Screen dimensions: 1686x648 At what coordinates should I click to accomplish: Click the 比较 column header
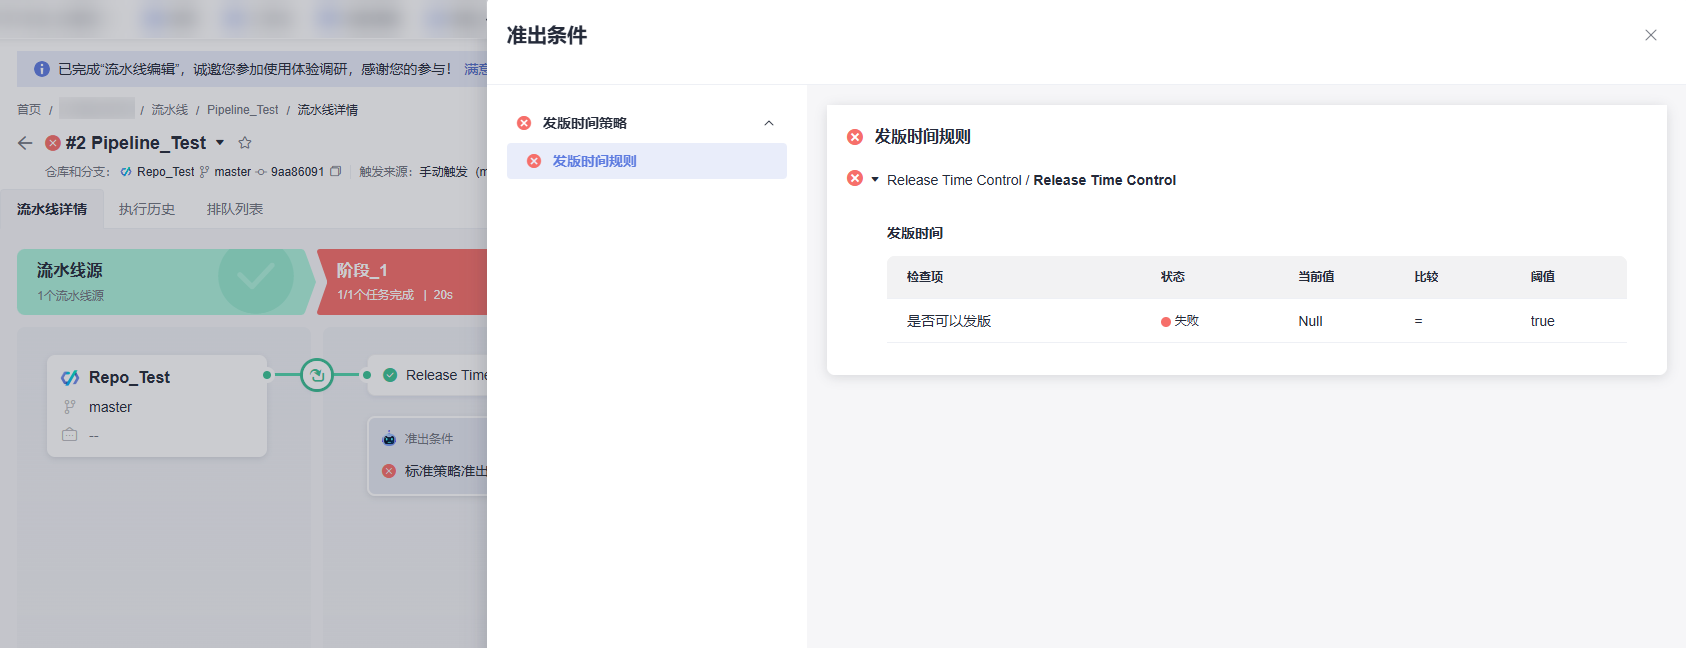pos(1426,277)
